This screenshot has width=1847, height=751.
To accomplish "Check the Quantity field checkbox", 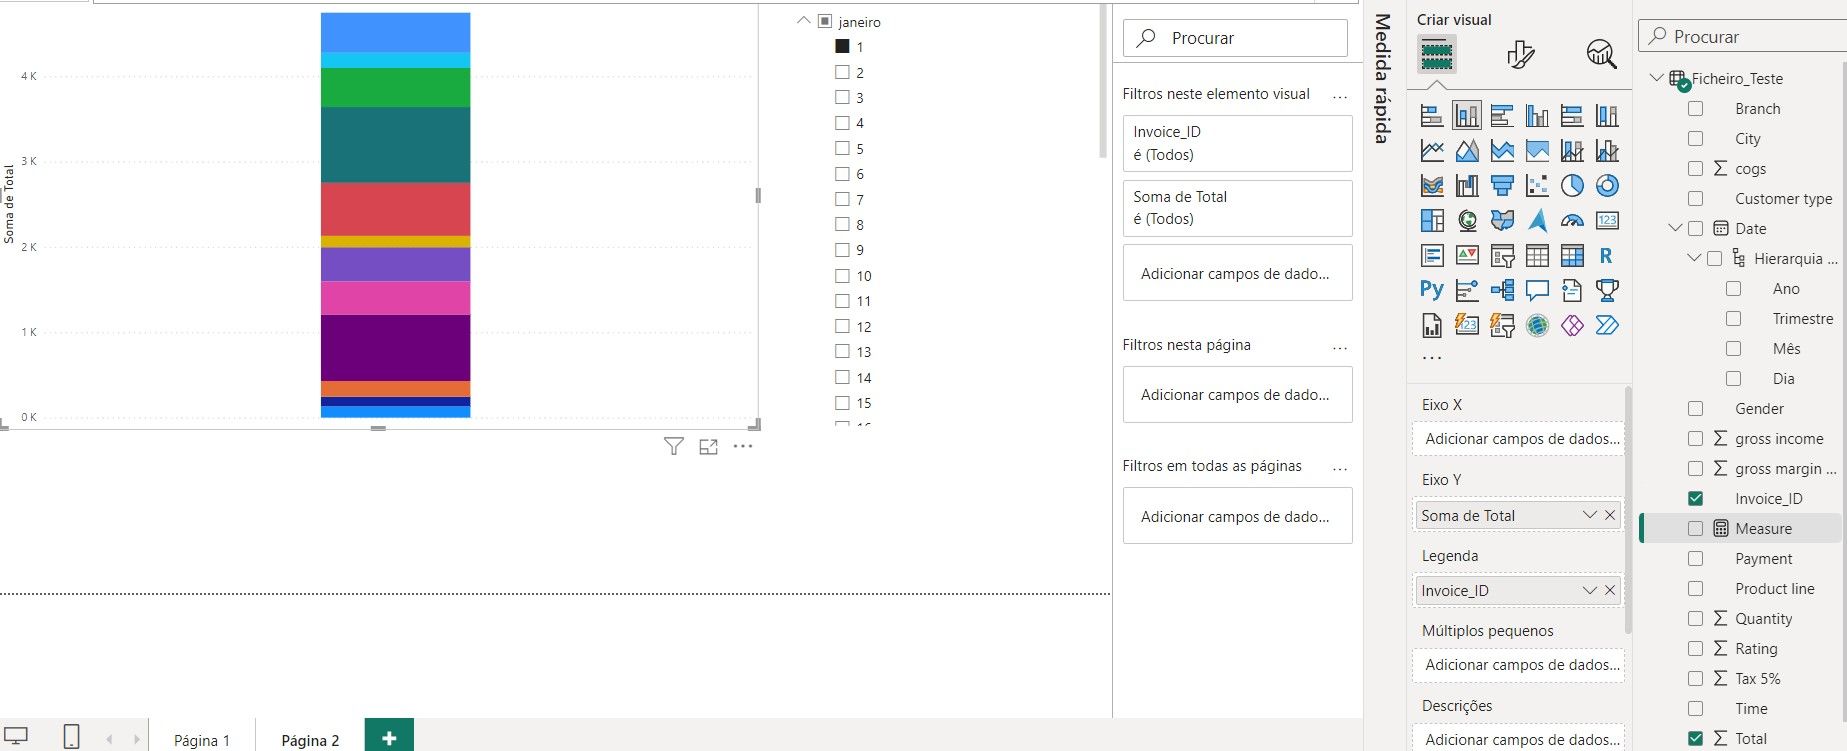I will 1695,618.
